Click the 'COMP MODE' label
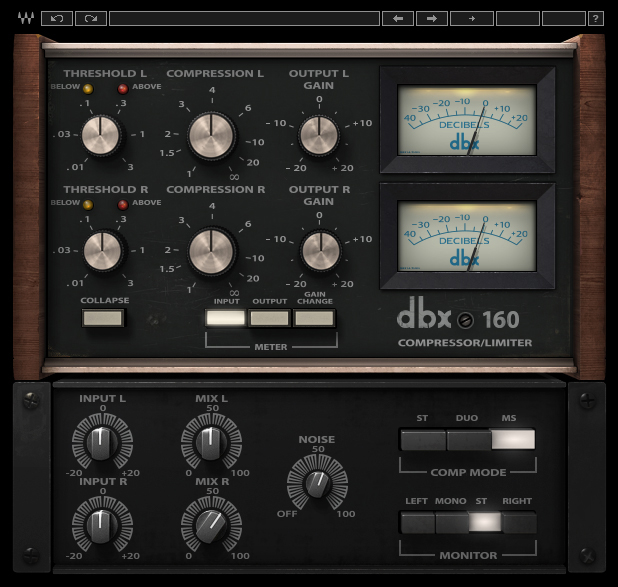The width and height of the screenshot is (618, 587). (468, 472)
